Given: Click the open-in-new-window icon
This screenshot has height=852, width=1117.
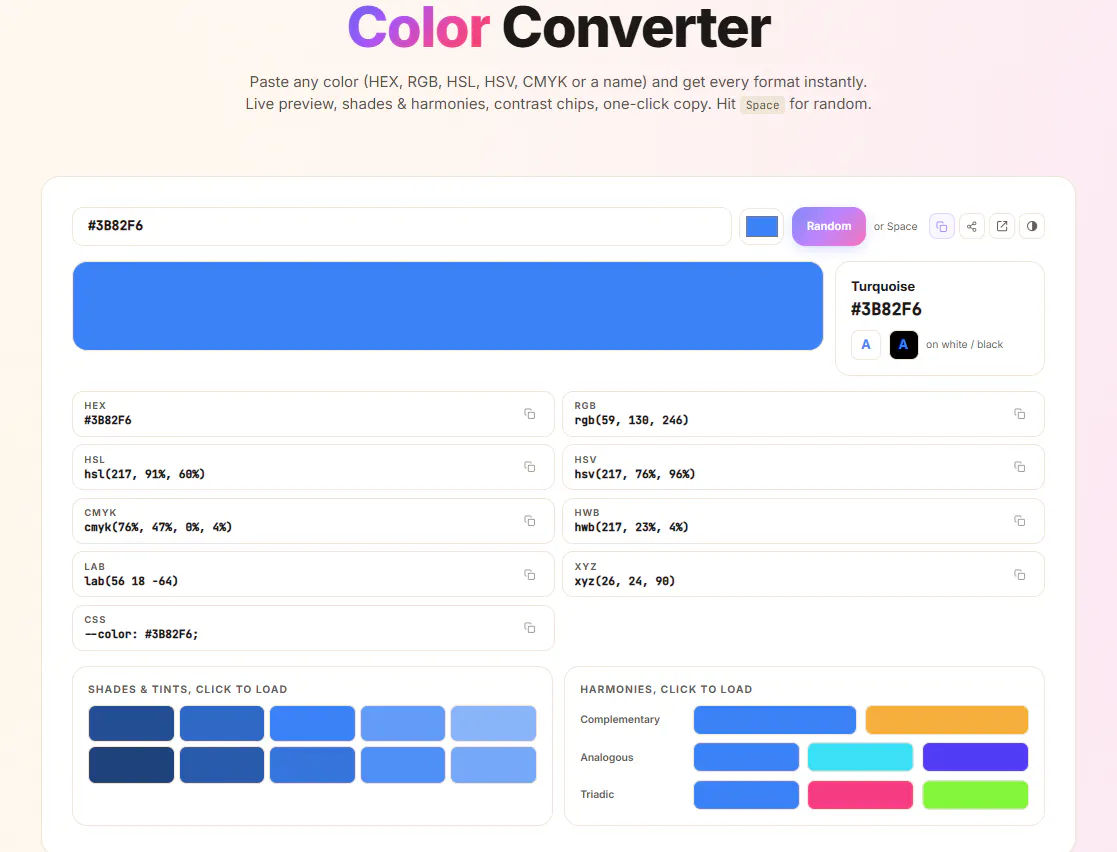Looking at the screenshot, I should (1002, 227).
